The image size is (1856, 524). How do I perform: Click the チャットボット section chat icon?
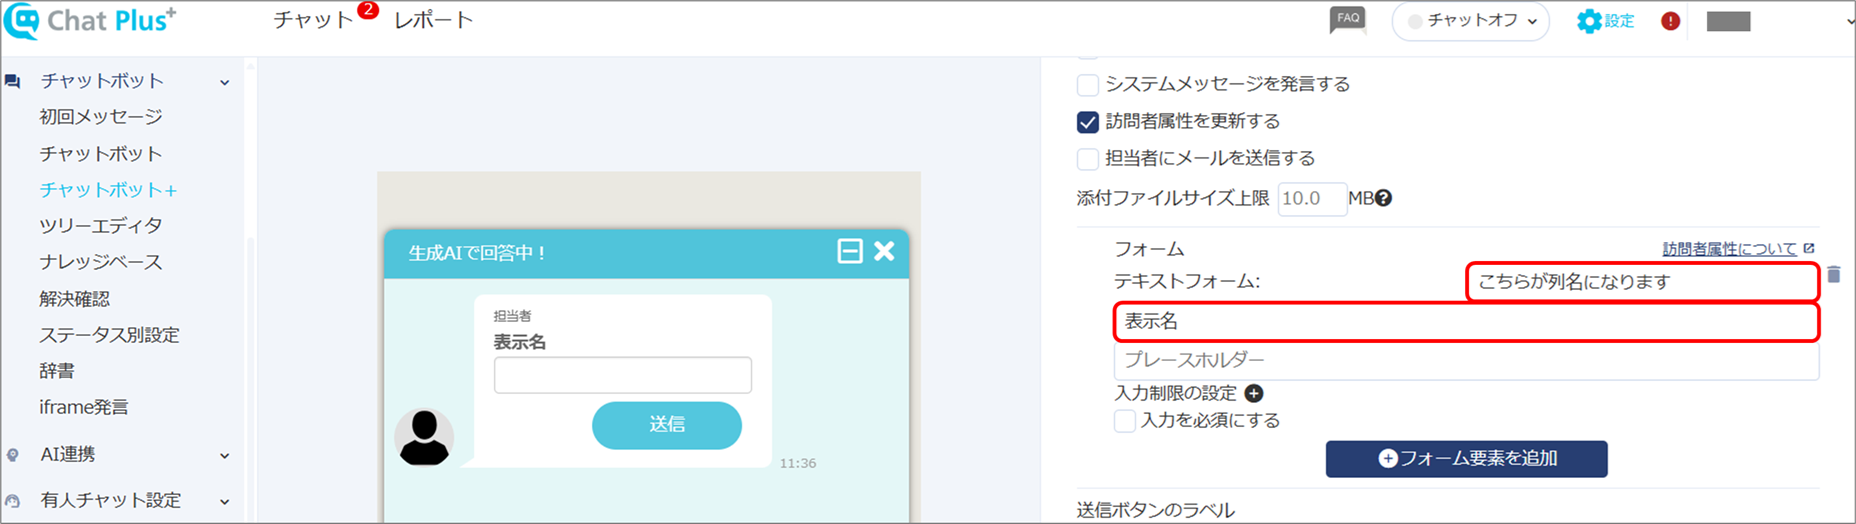(x=13, y=82)
